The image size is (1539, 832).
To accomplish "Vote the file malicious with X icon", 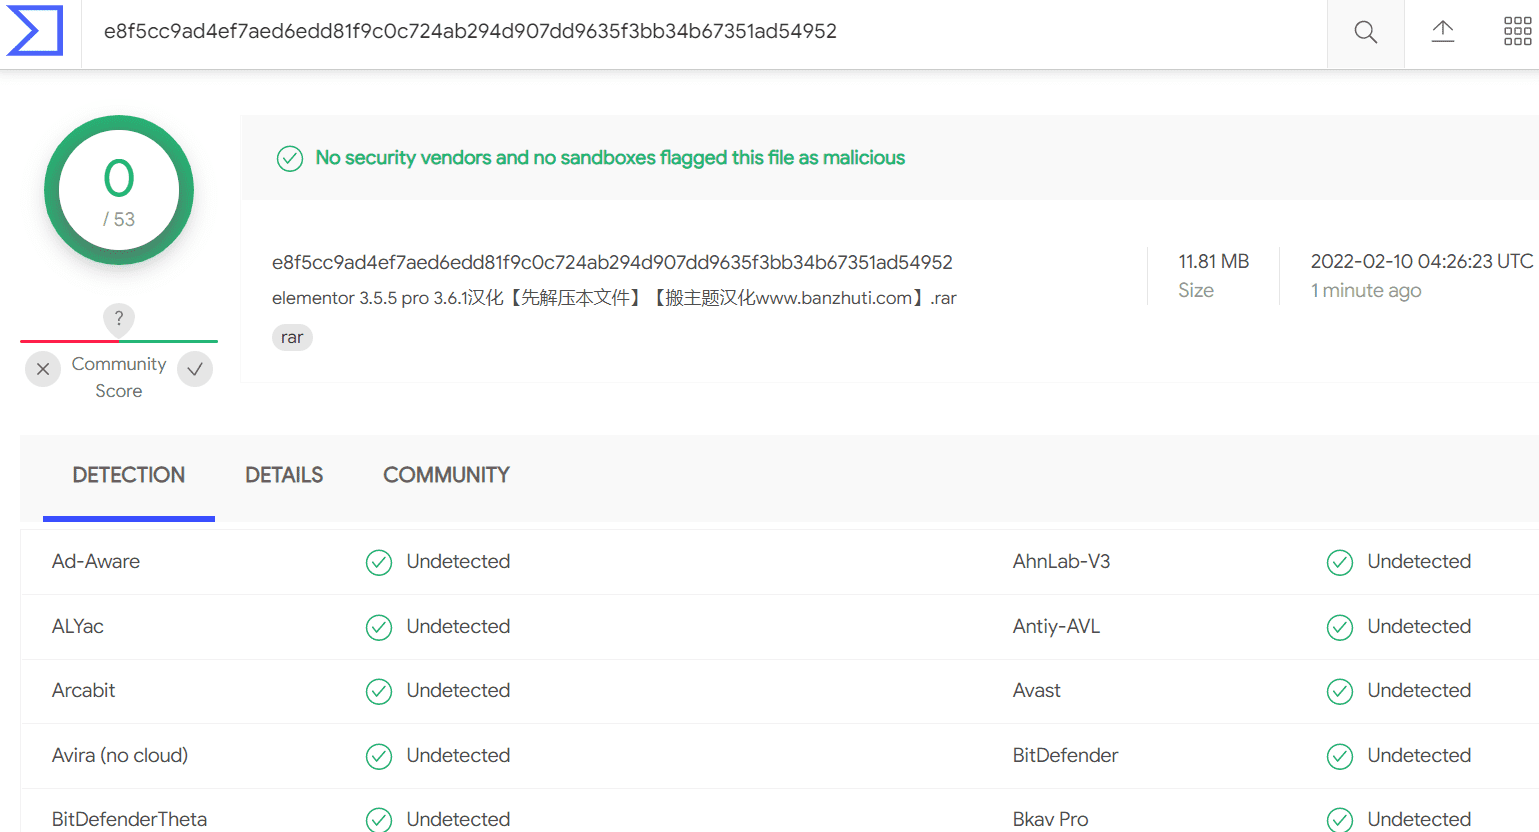I will pyautogui.click(x=43, y=369).
